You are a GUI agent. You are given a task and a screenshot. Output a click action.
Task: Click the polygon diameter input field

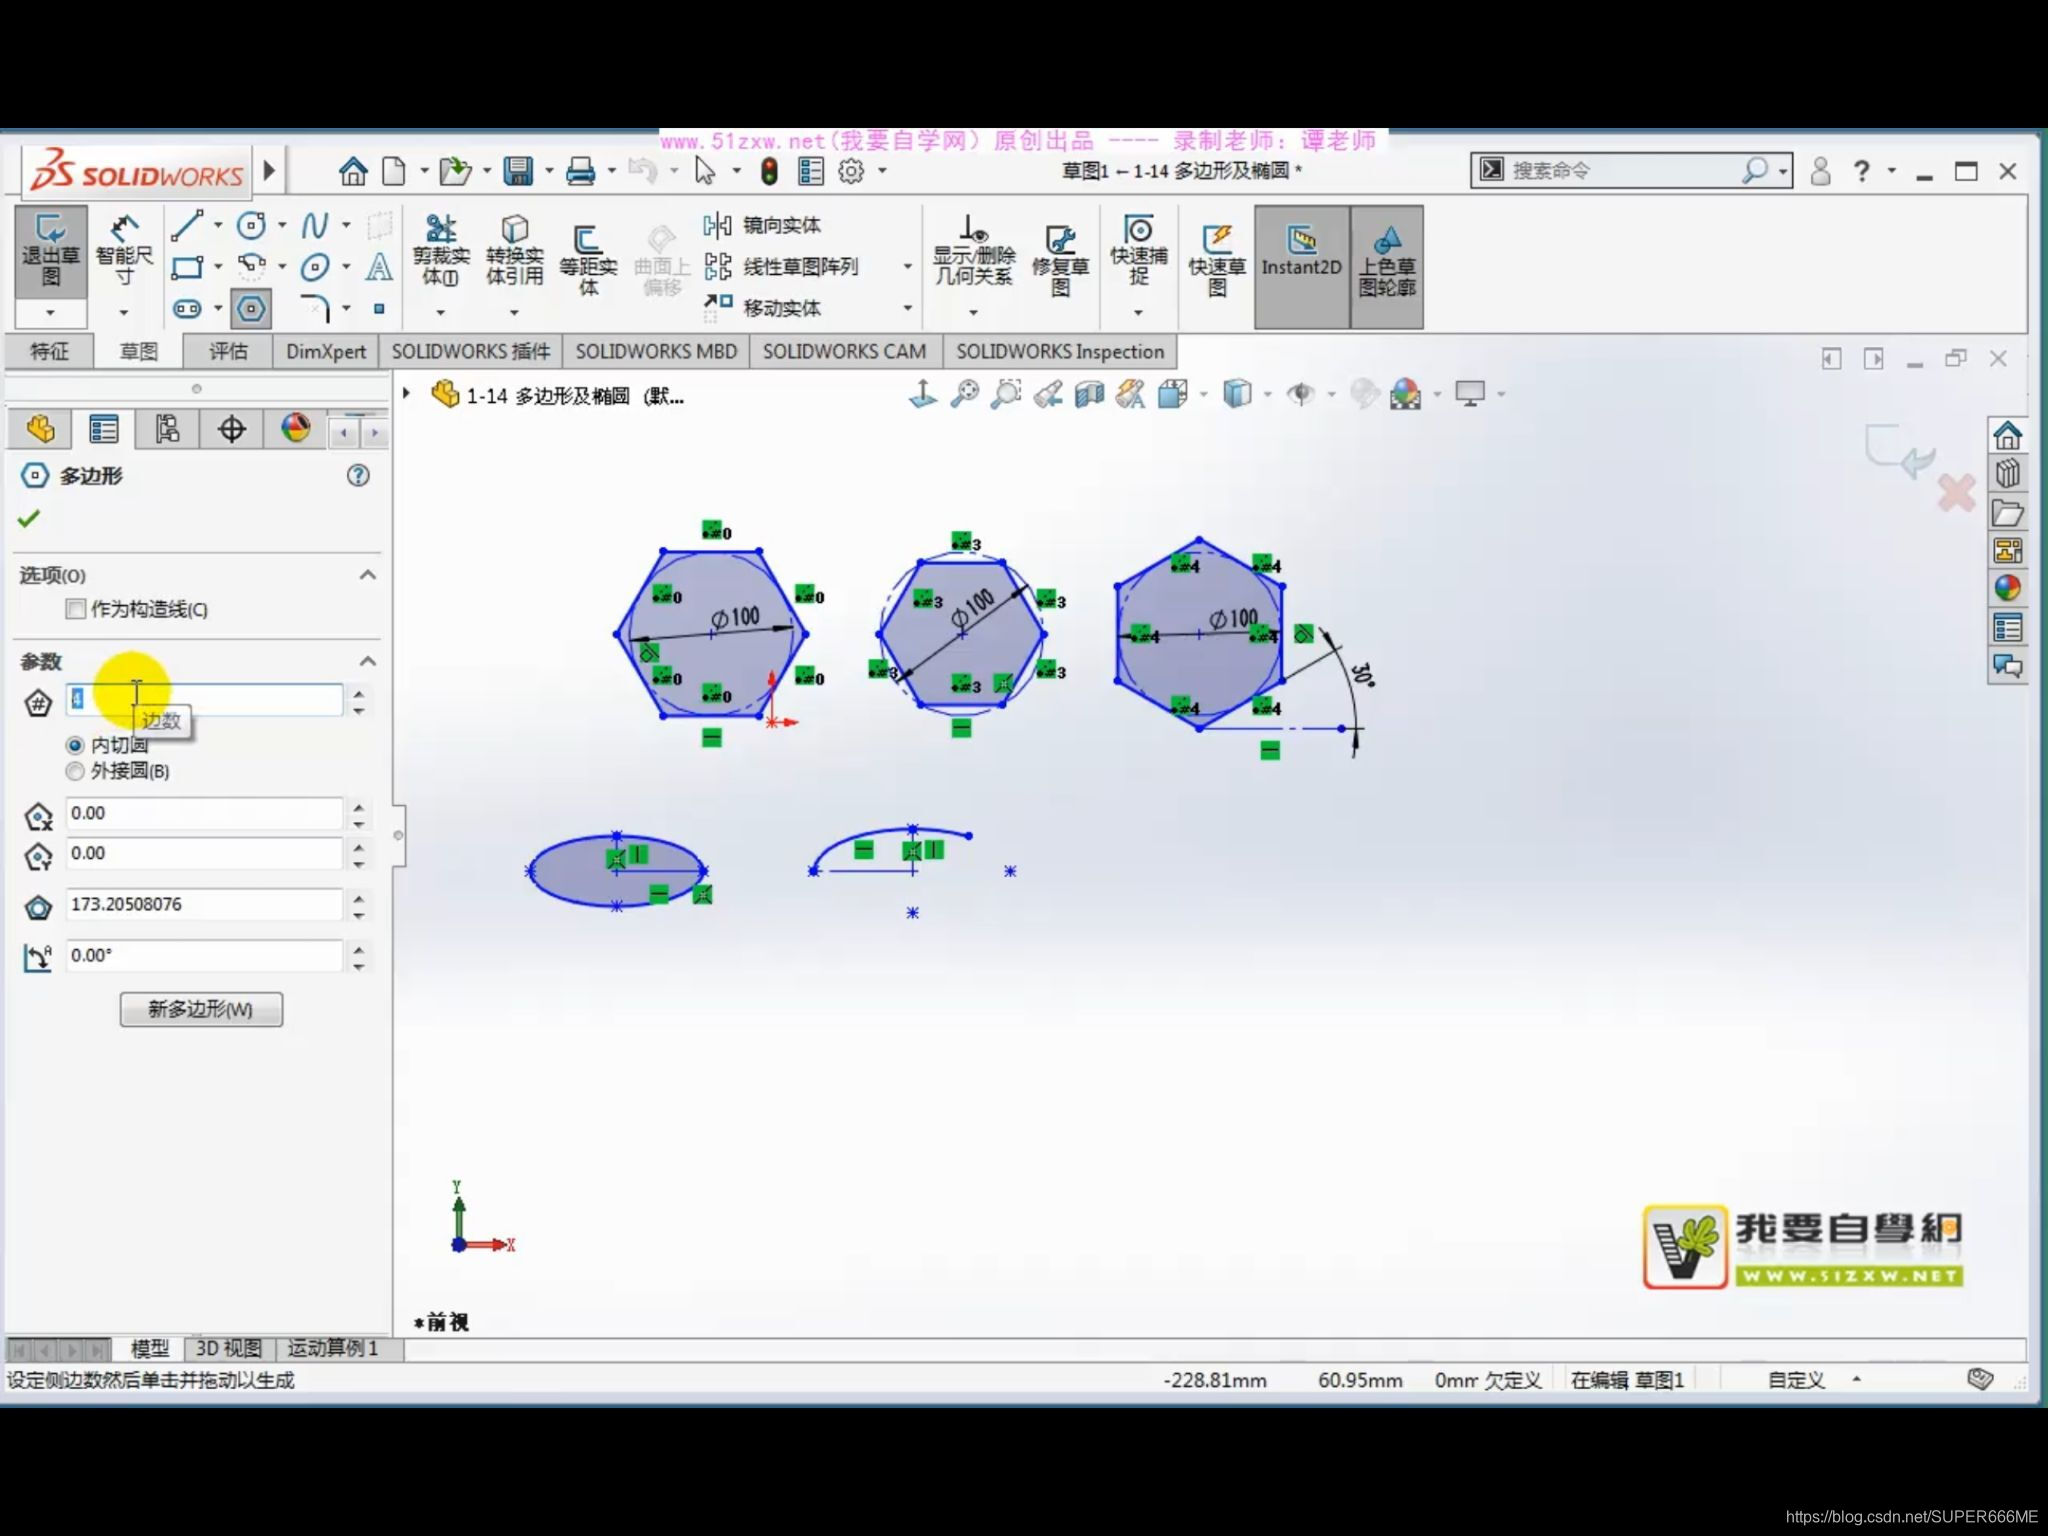coord(204,904)
